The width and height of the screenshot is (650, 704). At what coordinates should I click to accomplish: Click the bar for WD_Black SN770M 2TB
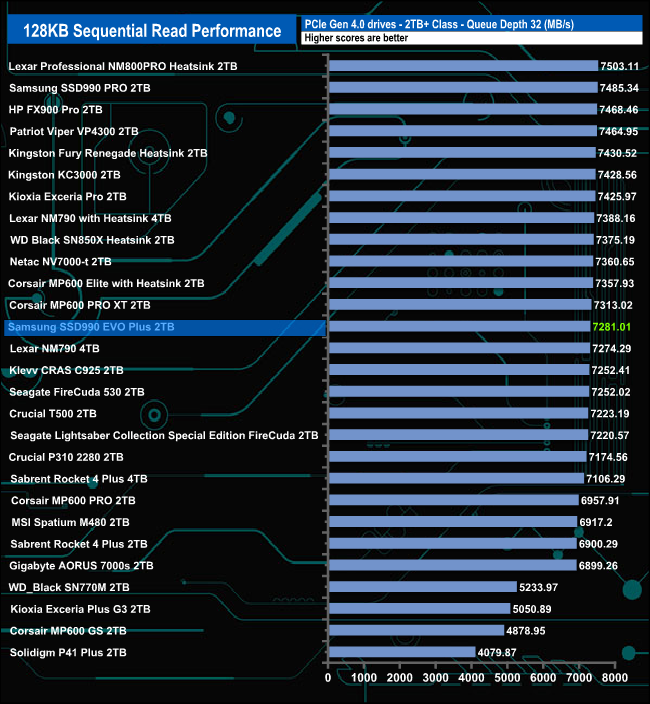(x=423, y=587)
